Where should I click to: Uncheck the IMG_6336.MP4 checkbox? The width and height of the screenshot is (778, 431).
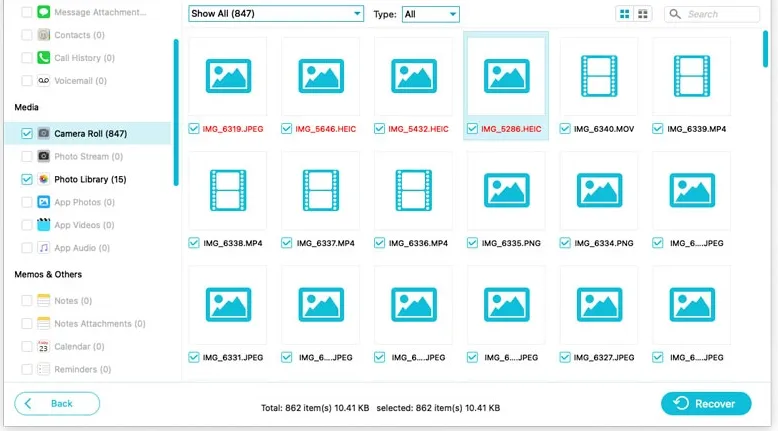380,243
